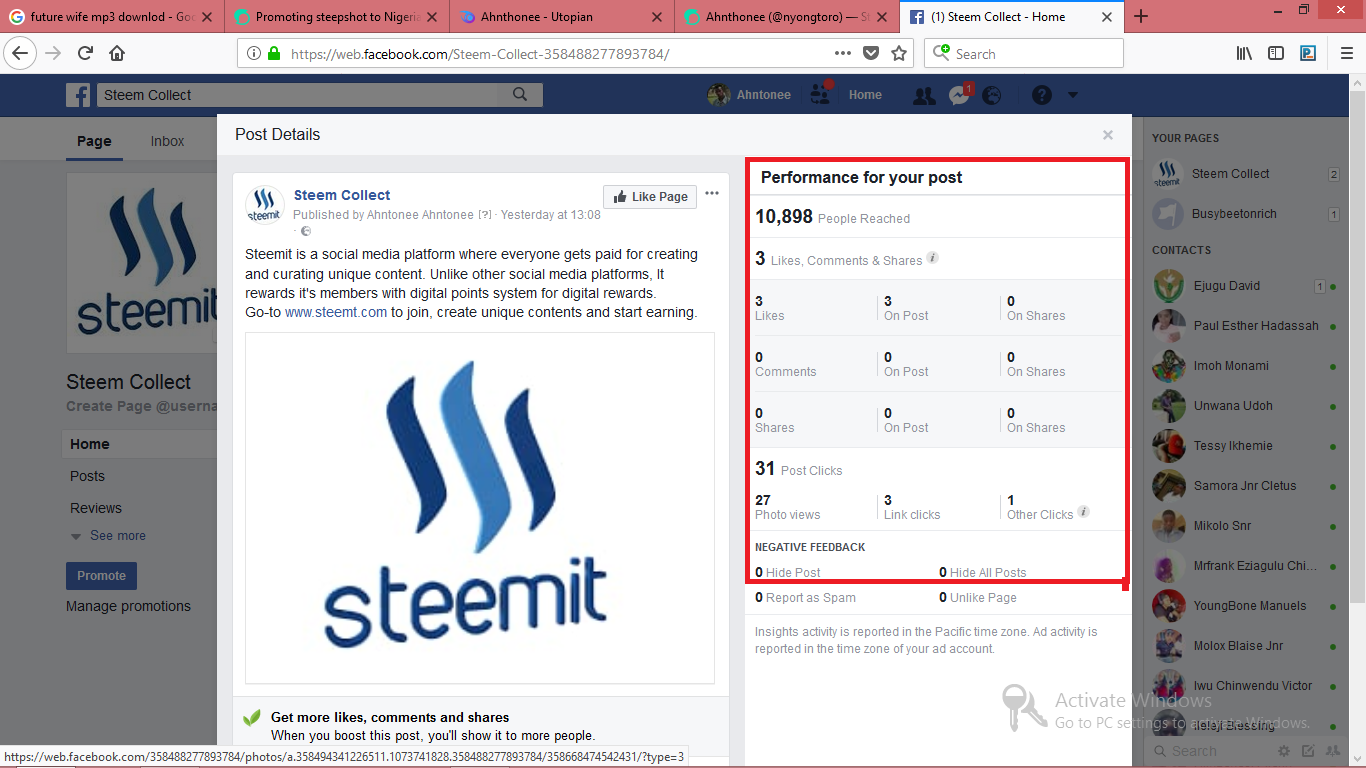
Task: Switch to future wife mp3 Google tab
Action: tap(112, 17)
